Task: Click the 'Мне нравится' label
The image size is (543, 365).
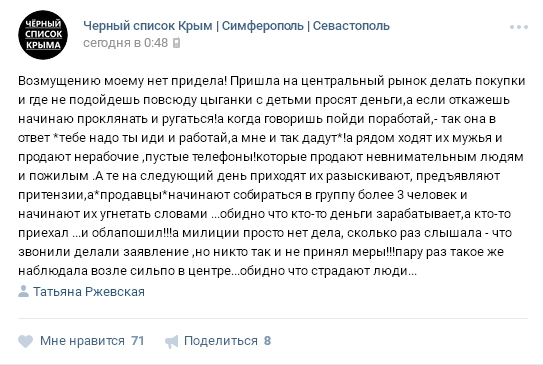Action: (x=82, y=341)
